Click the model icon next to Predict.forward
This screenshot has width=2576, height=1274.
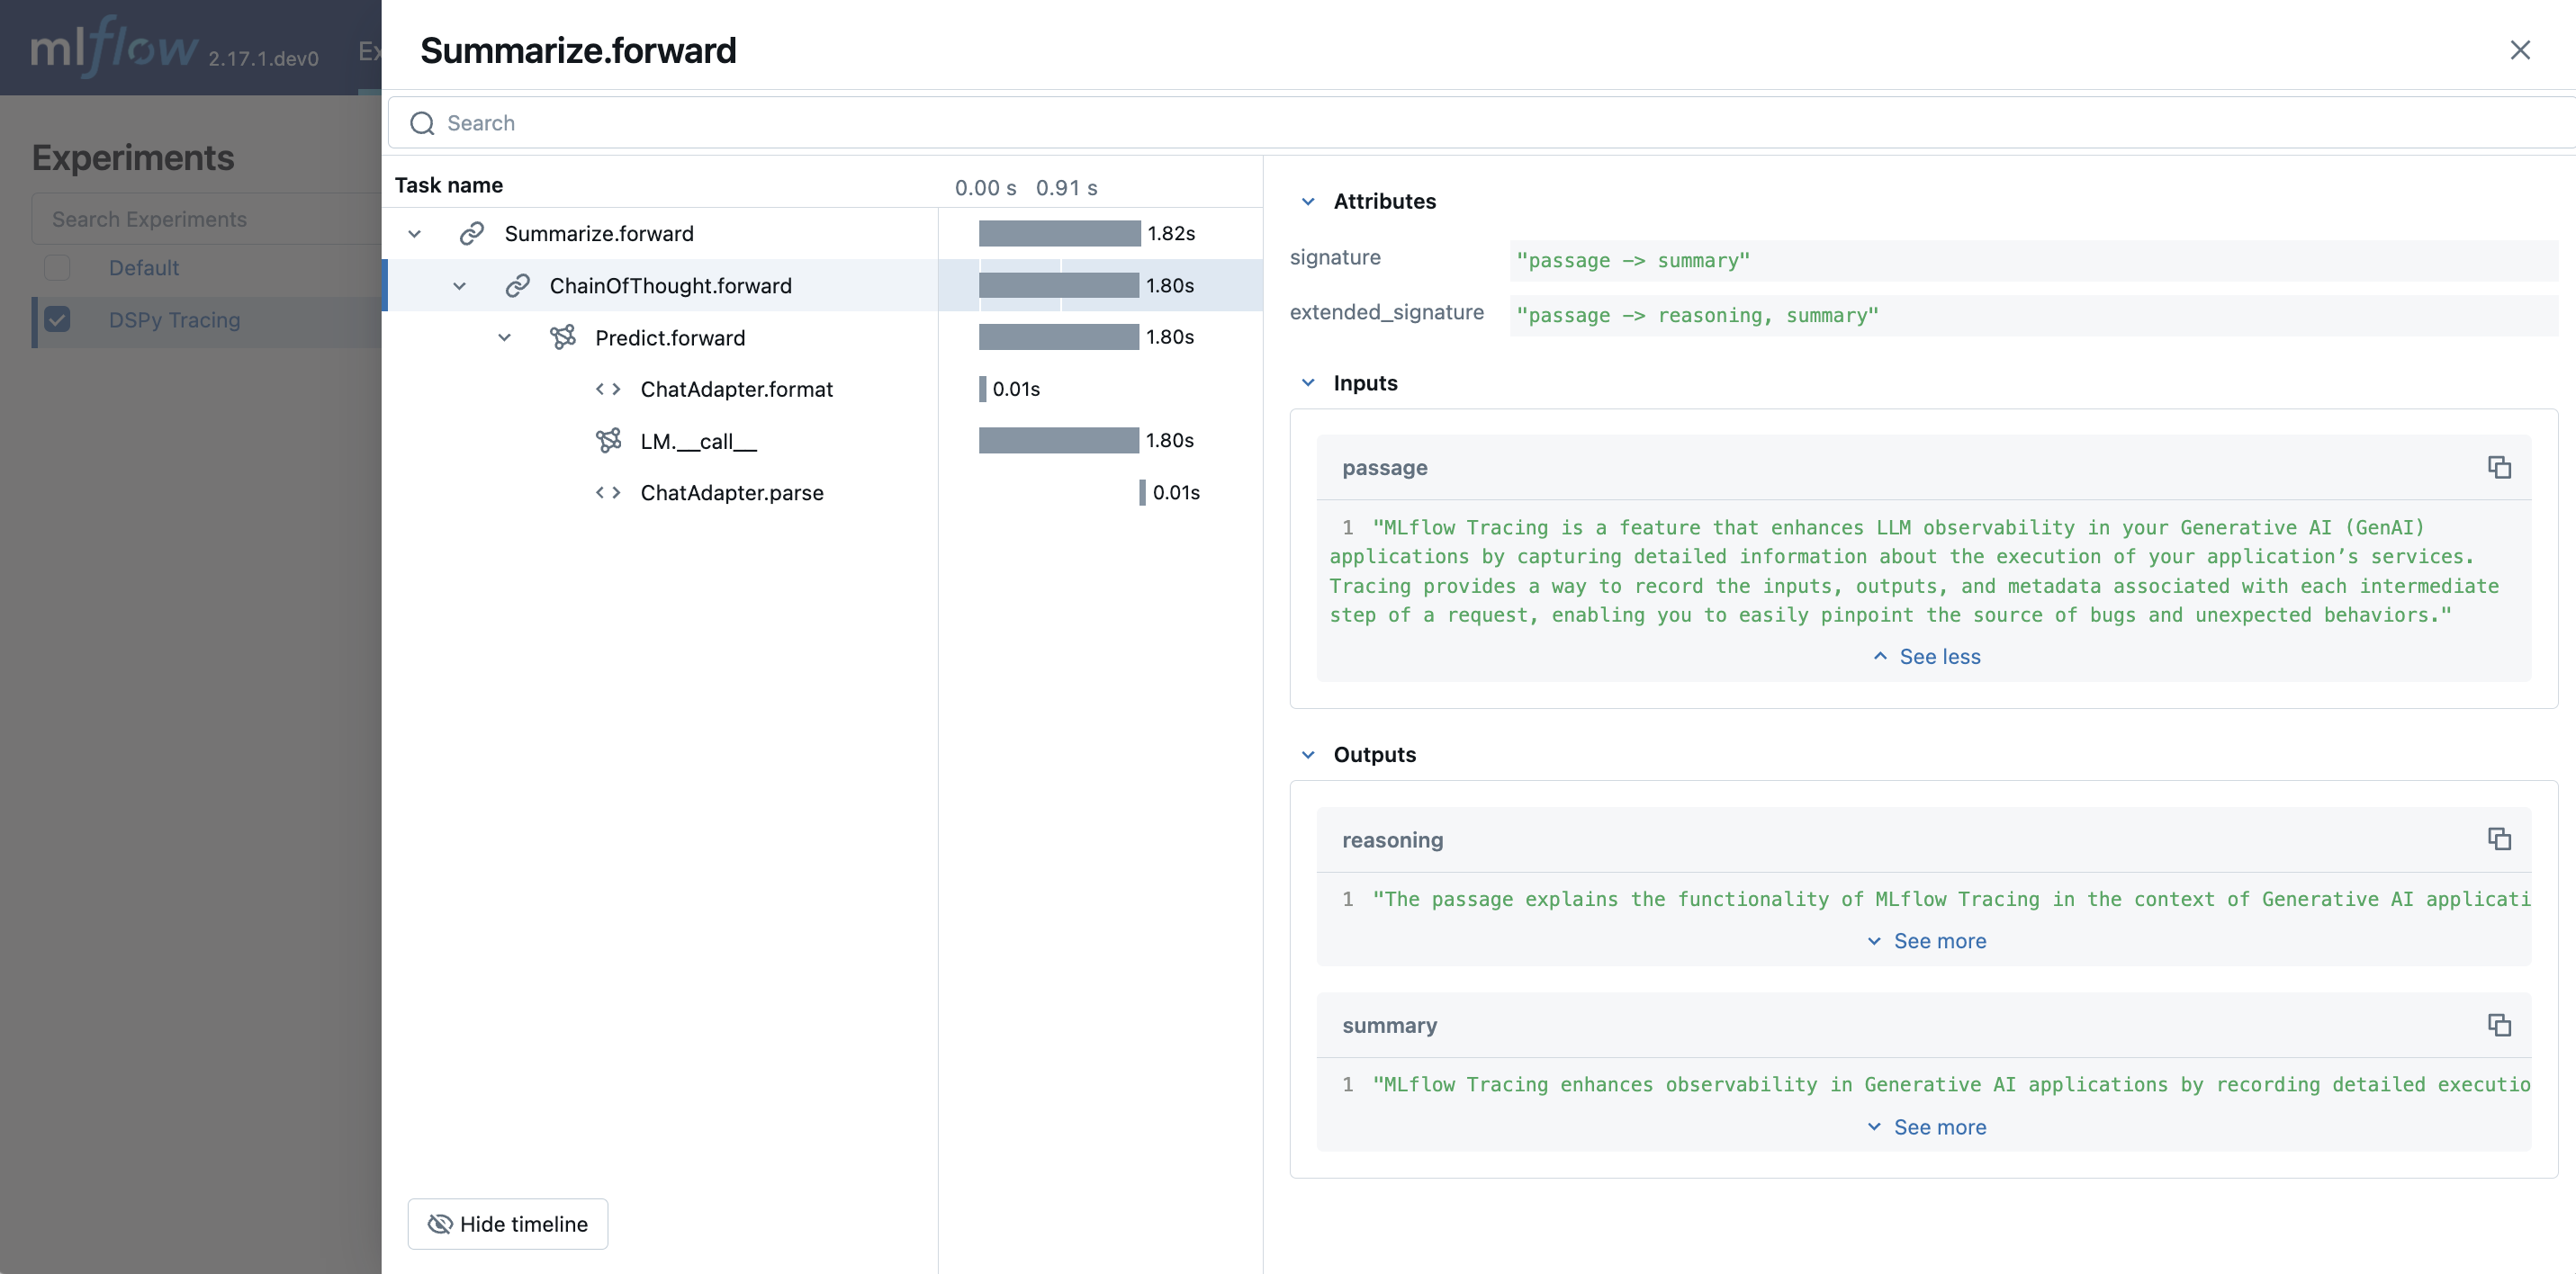[563, 338]
